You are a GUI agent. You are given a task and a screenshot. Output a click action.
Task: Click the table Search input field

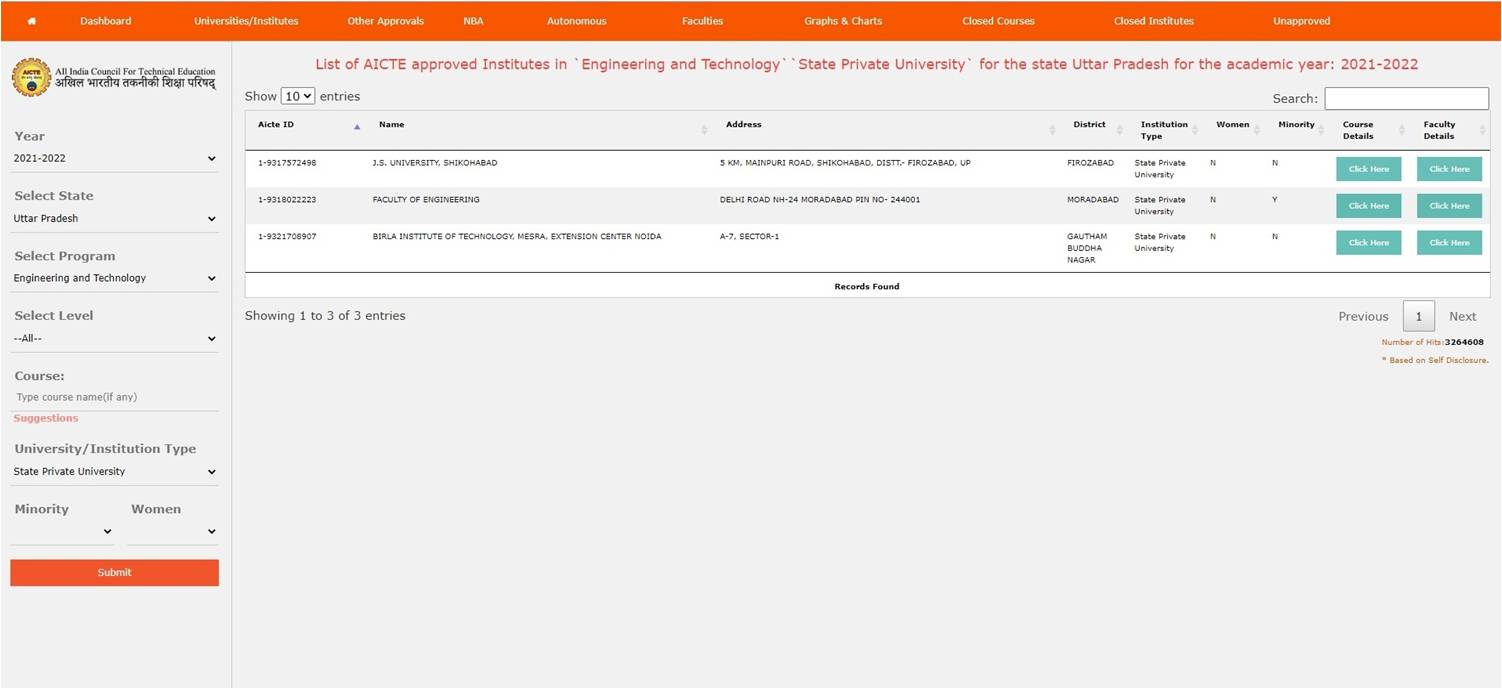1406,98
